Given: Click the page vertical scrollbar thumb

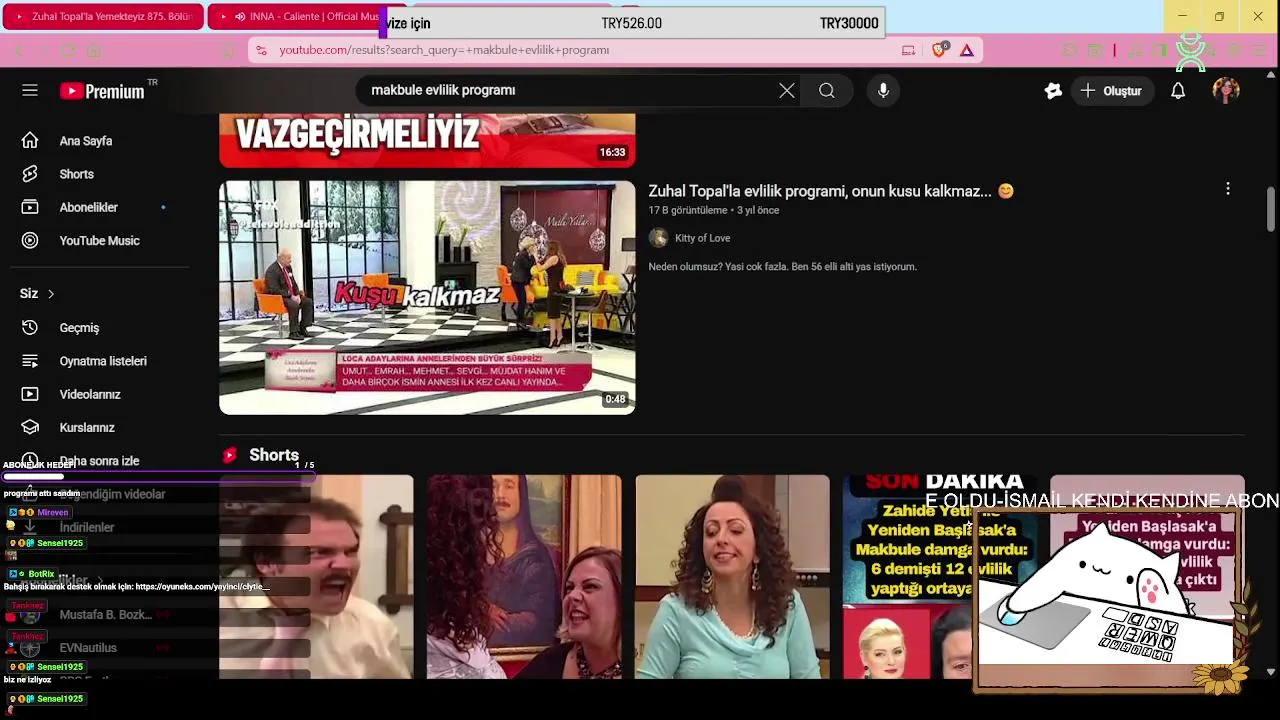Looking at the screenshot, I should [x=1271, y=208].
